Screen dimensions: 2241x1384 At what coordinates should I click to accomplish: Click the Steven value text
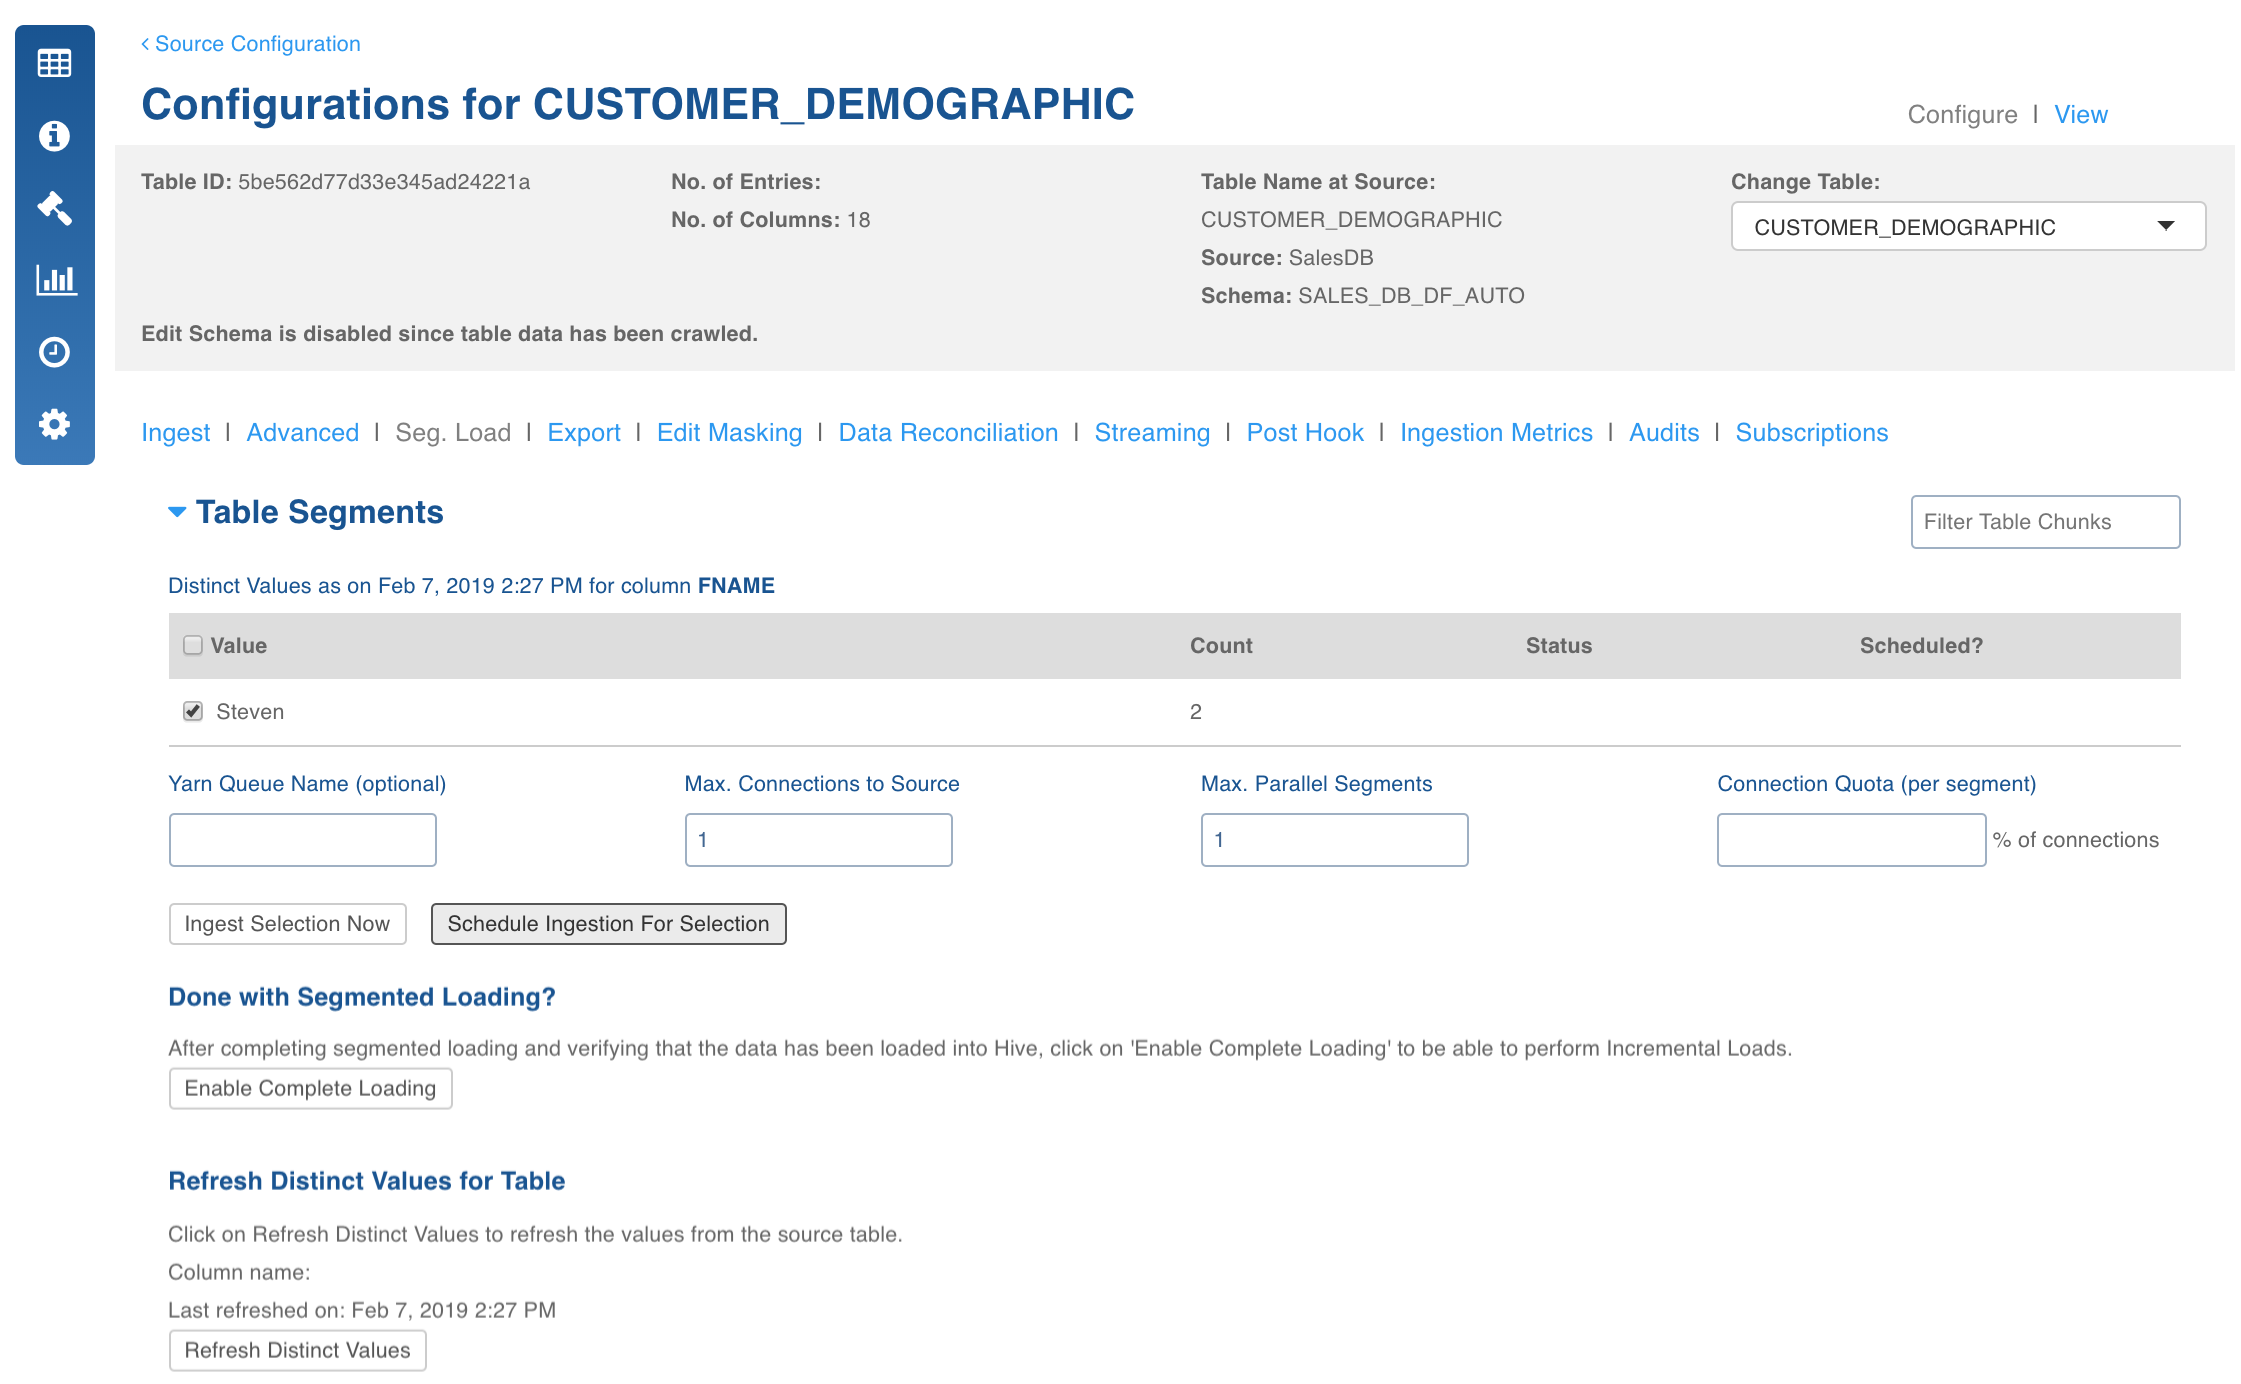250,712
